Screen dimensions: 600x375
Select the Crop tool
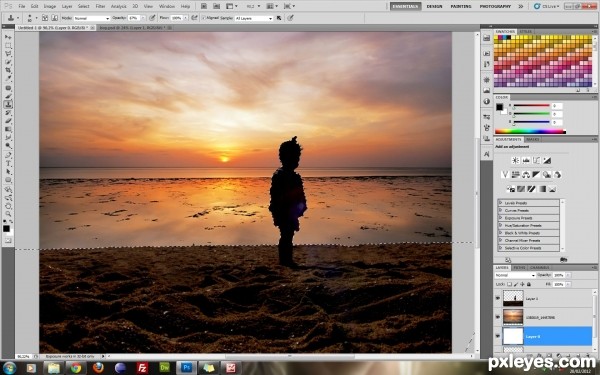coord(8,70)
